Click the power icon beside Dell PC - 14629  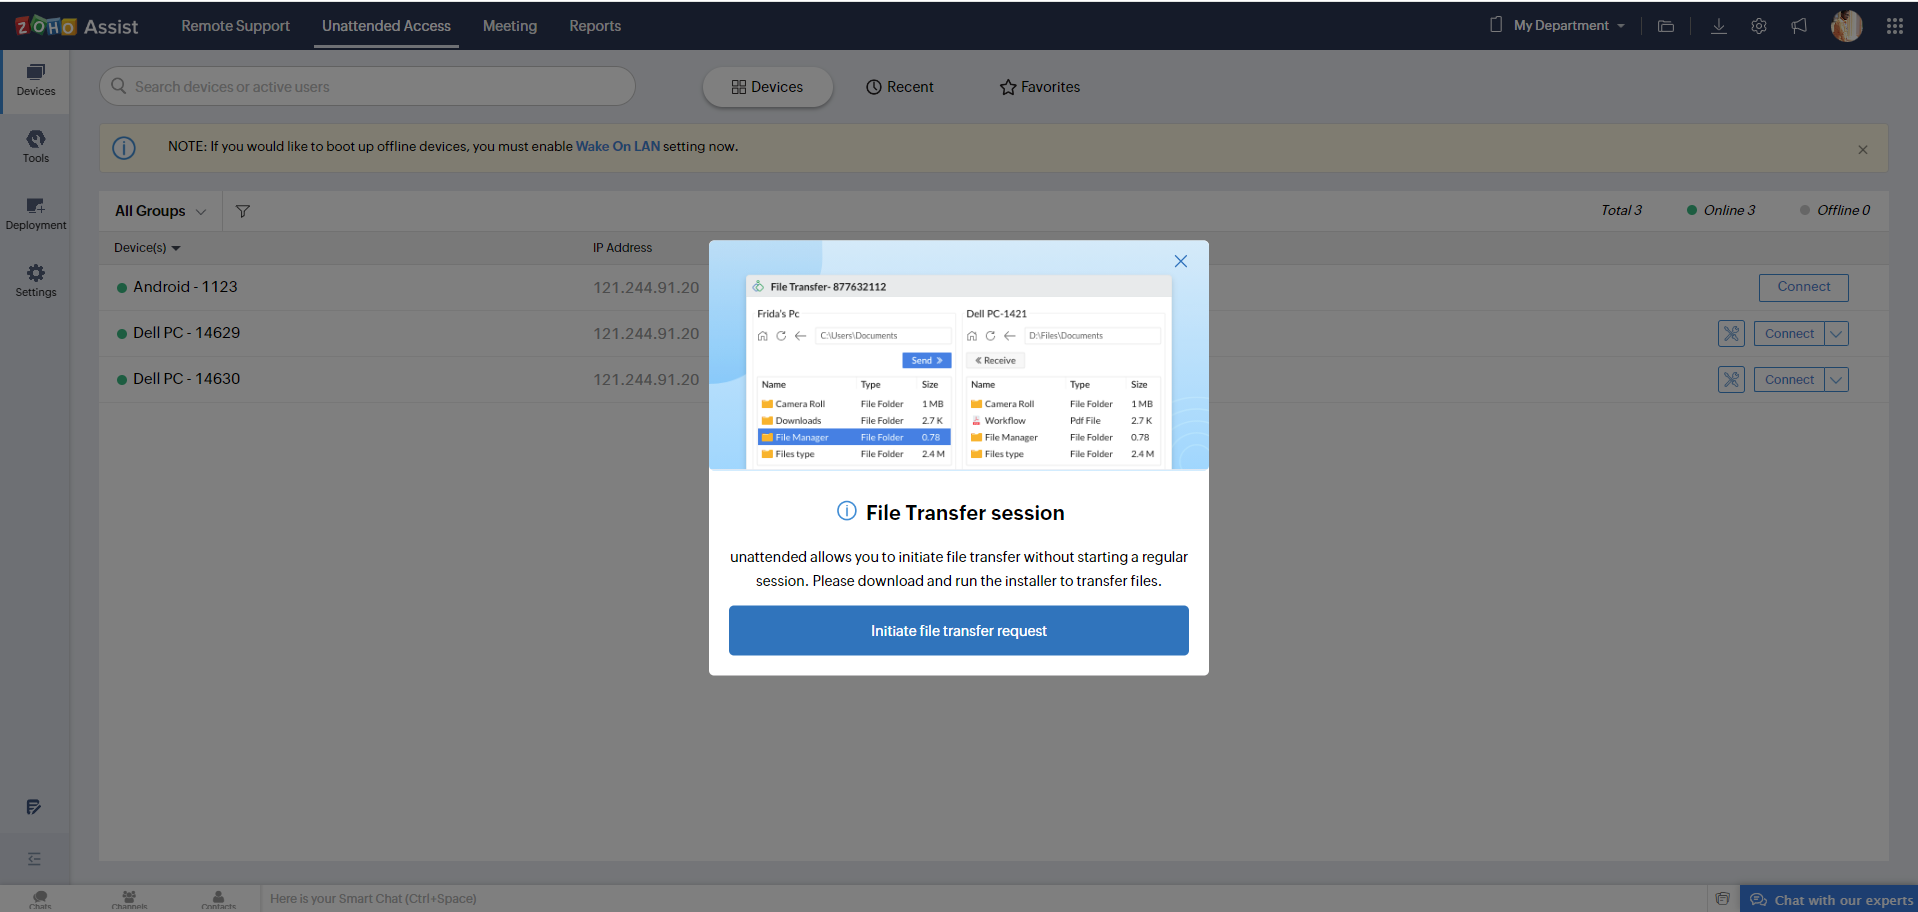point(1731,333)
